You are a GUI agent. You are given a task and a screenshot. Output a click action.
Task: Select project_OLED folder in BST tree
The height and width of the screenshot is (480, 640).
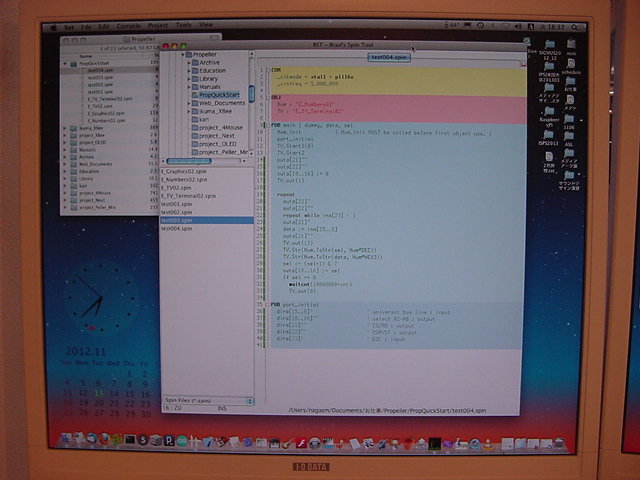coord(218,143)
